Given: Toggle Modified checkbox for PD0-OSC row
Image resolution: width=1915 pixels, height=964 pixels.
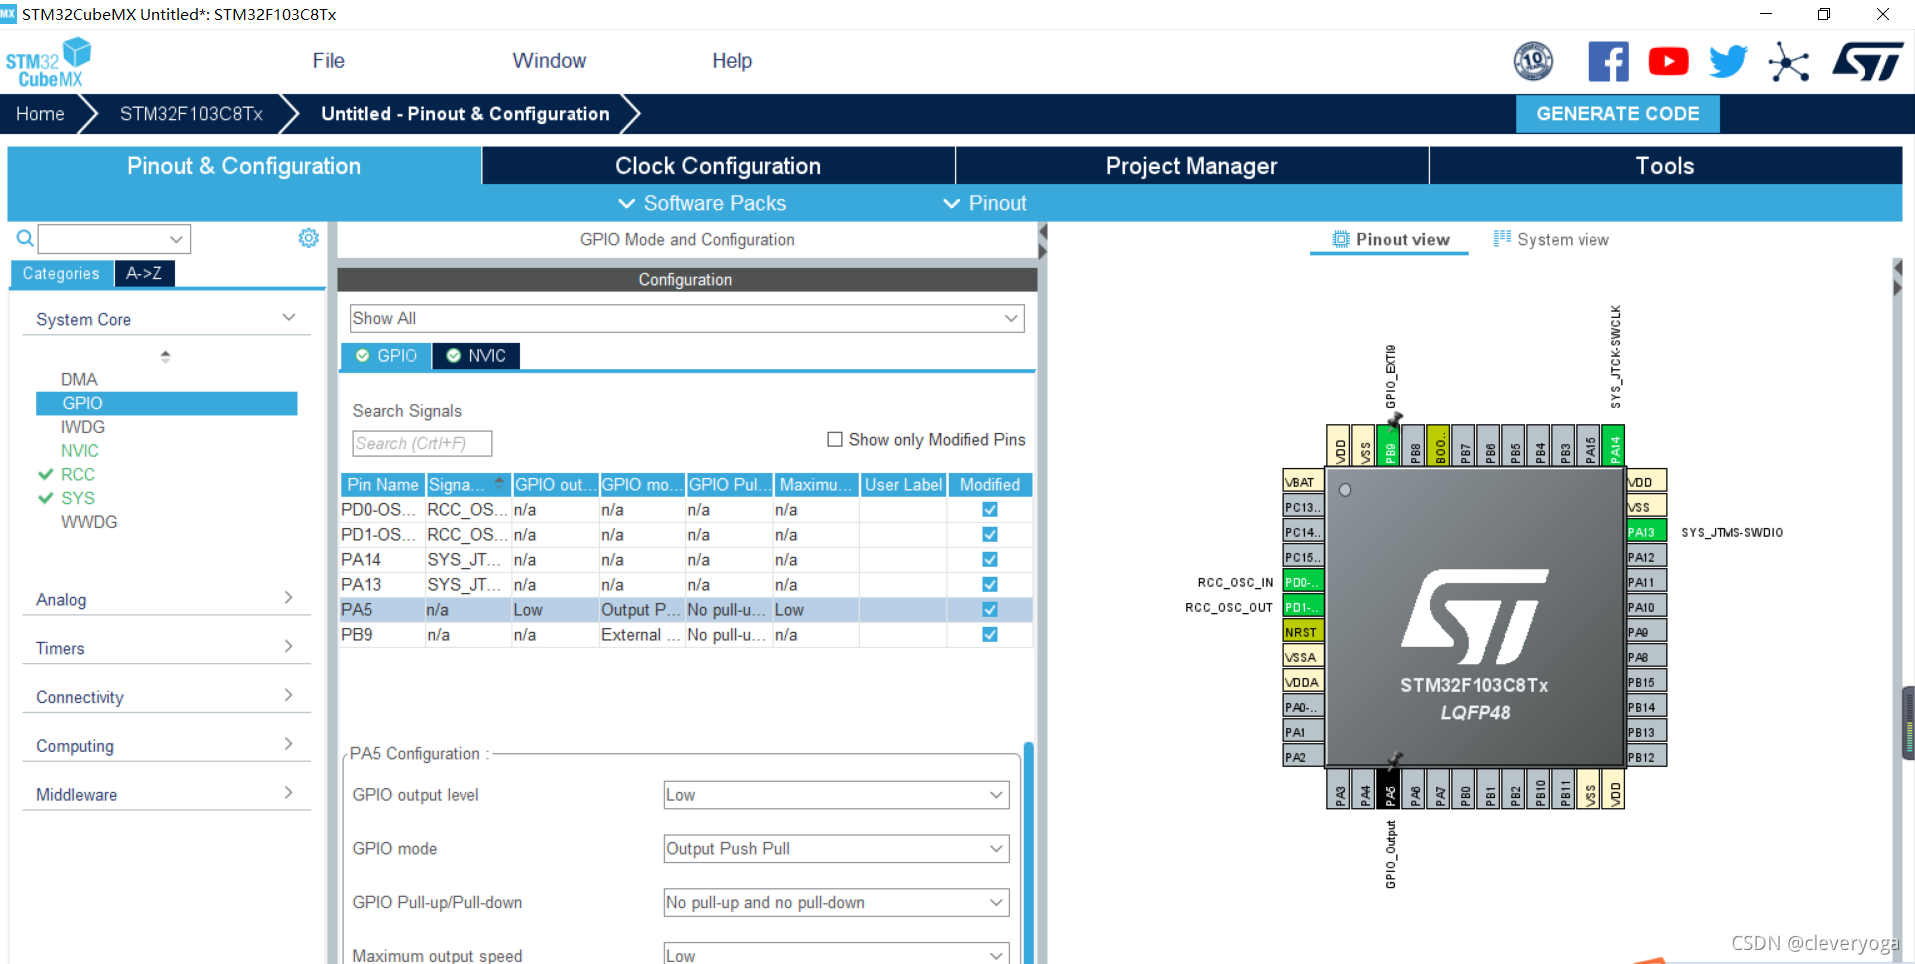Looking at the screenshot, I should click(x=990, y=509).
